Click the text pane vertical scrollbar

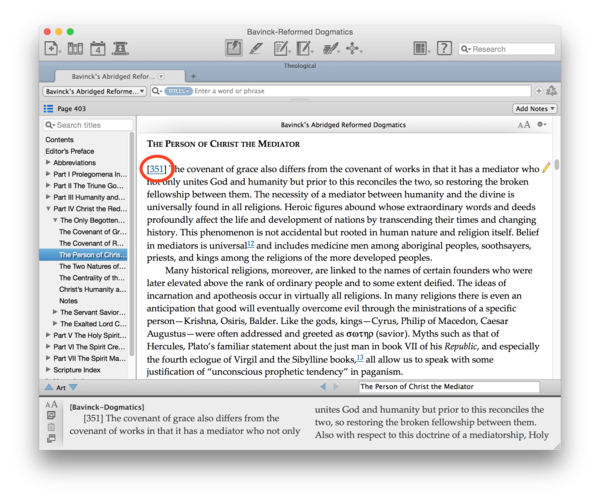[x=556, y=164]
